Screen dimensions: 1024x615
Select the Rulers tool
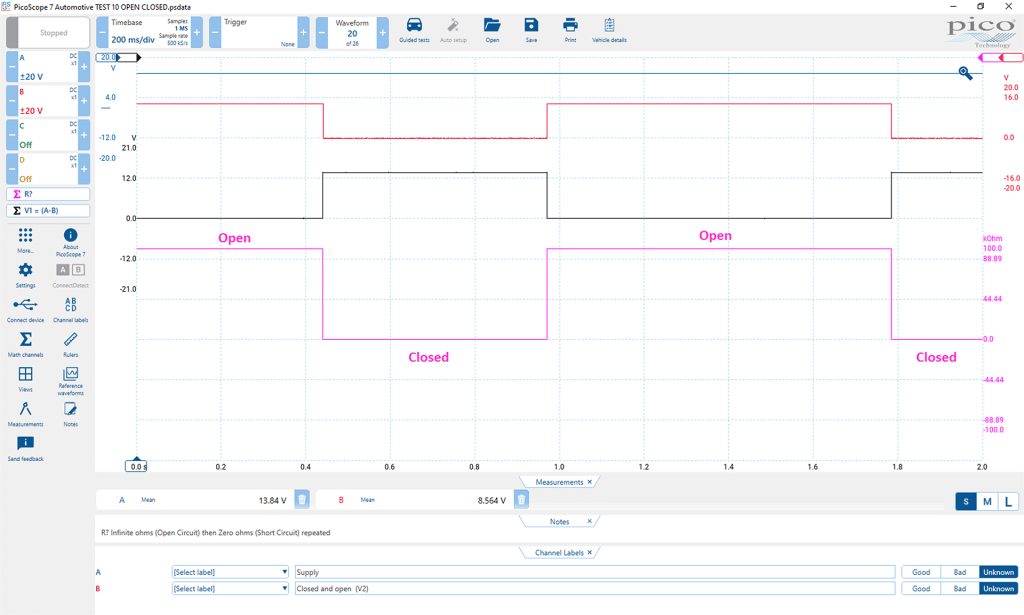coord(71,339)
